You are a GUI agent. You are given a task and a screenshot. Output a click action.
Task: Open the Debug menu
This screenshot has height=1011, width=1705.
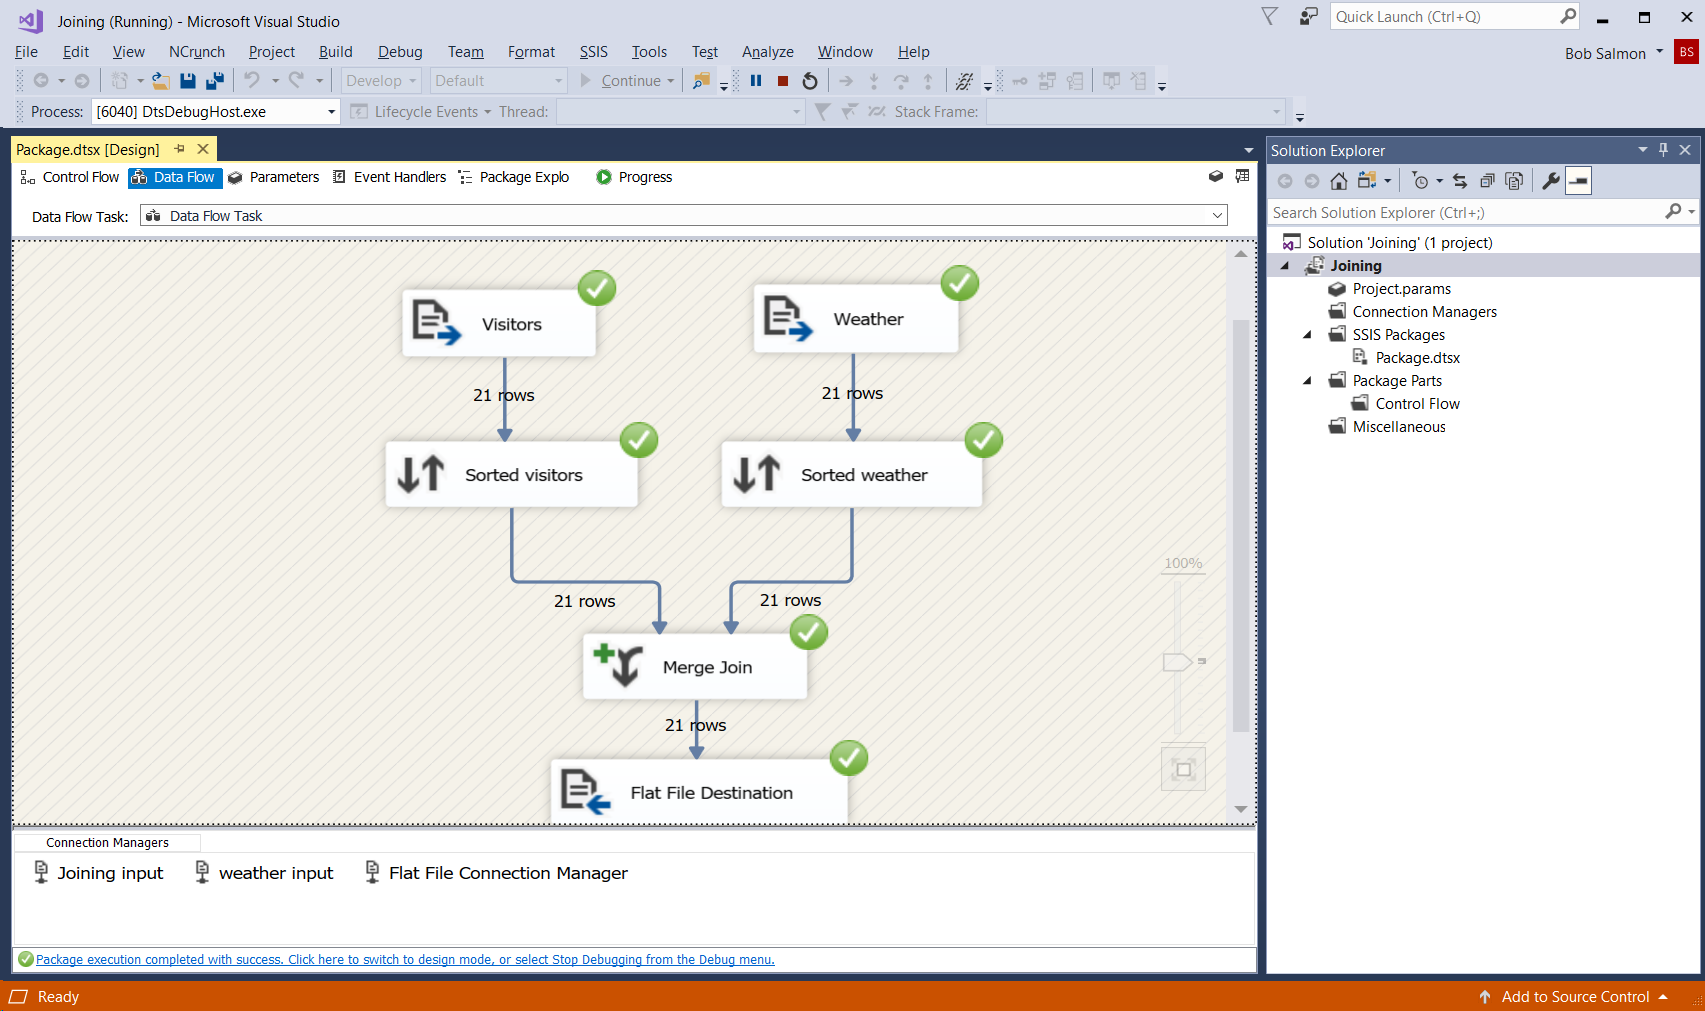pyautogui.click(x=400, y=52)
